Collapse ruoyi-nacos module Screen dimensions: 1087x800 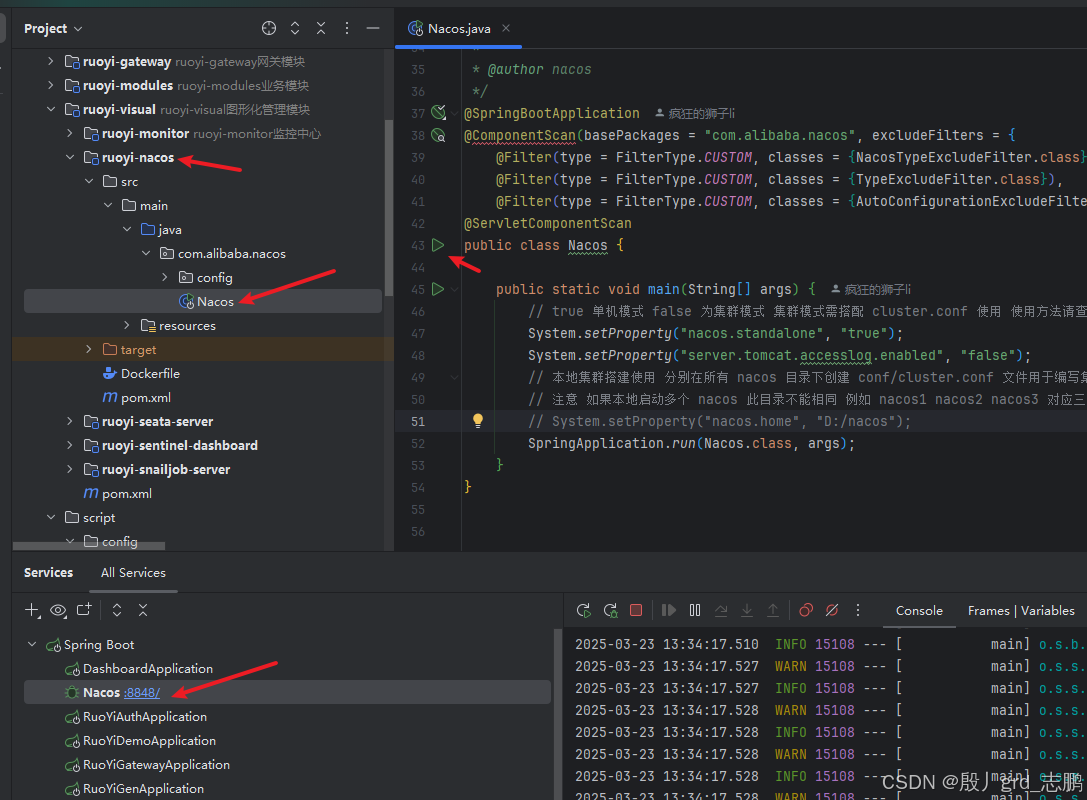(69, 157)
